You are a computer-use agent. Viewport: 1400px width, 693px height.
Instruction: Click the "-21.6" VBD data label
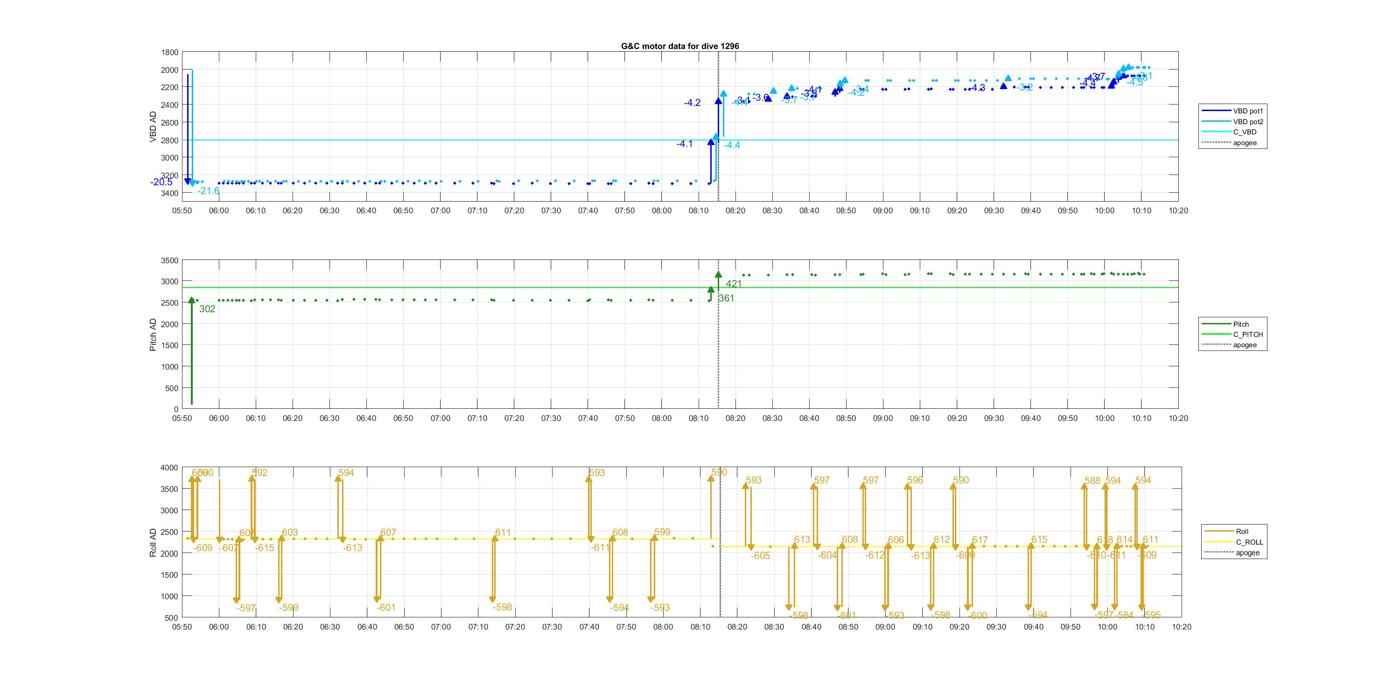click(208, 191)
